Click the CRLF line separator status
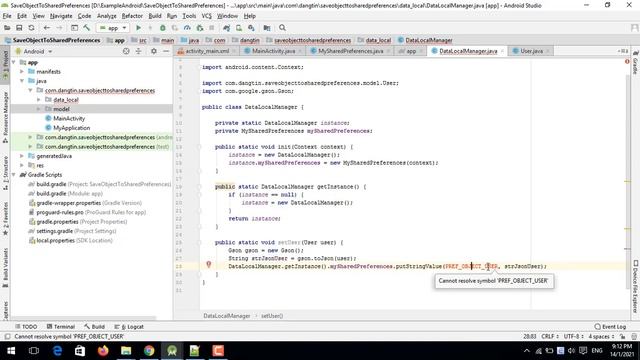The height and width of the screenshot is (360, 640). click(x=550, y=336)
